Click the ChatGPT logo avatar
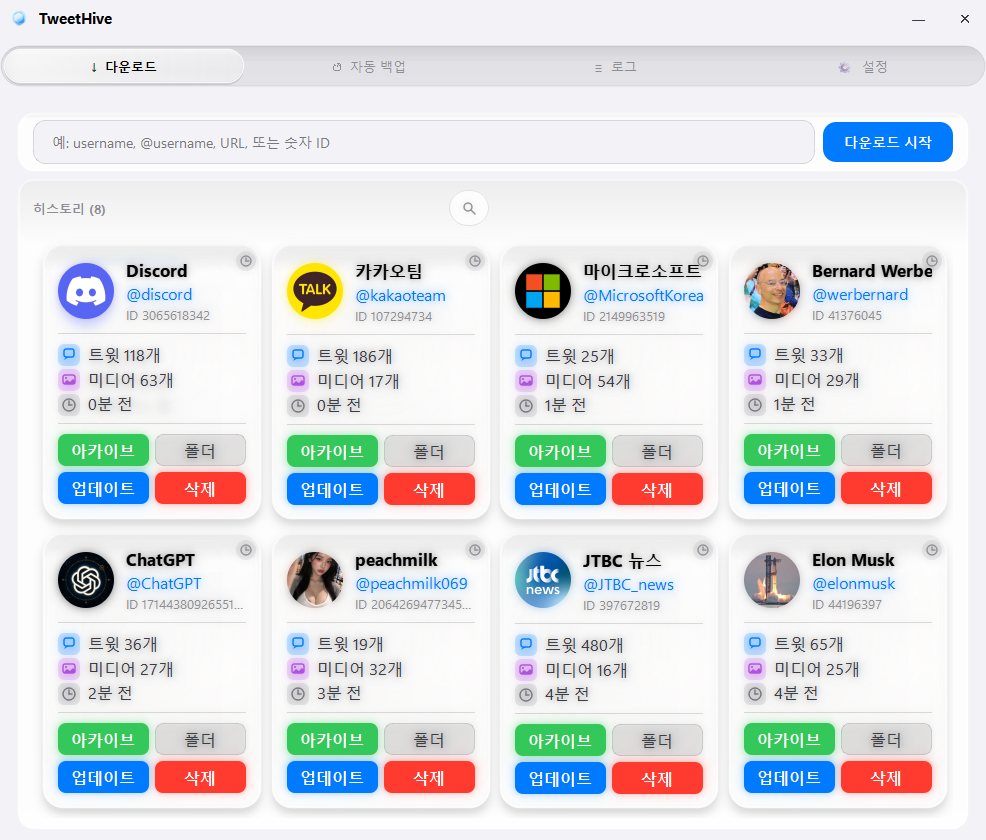 pyautogui.click(x=86, y=580)
